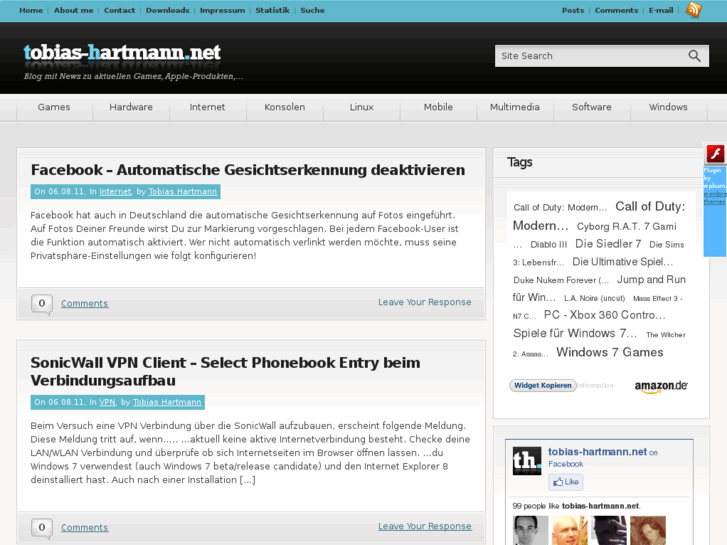The height and width of the screenshot is (545, 727).
Task: Click the amazon.de logo
Action: [x=661, y=386]
